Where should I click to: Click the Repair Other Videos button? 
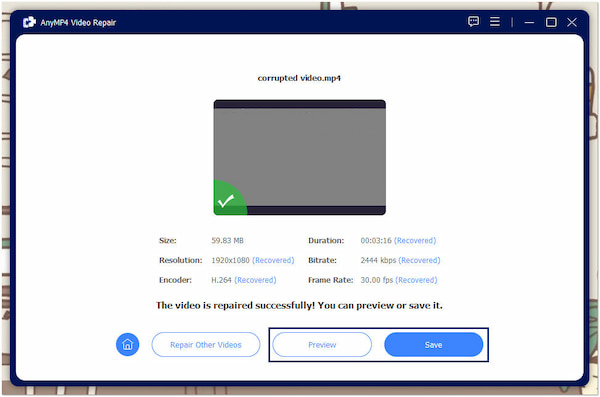click(206, 345)
